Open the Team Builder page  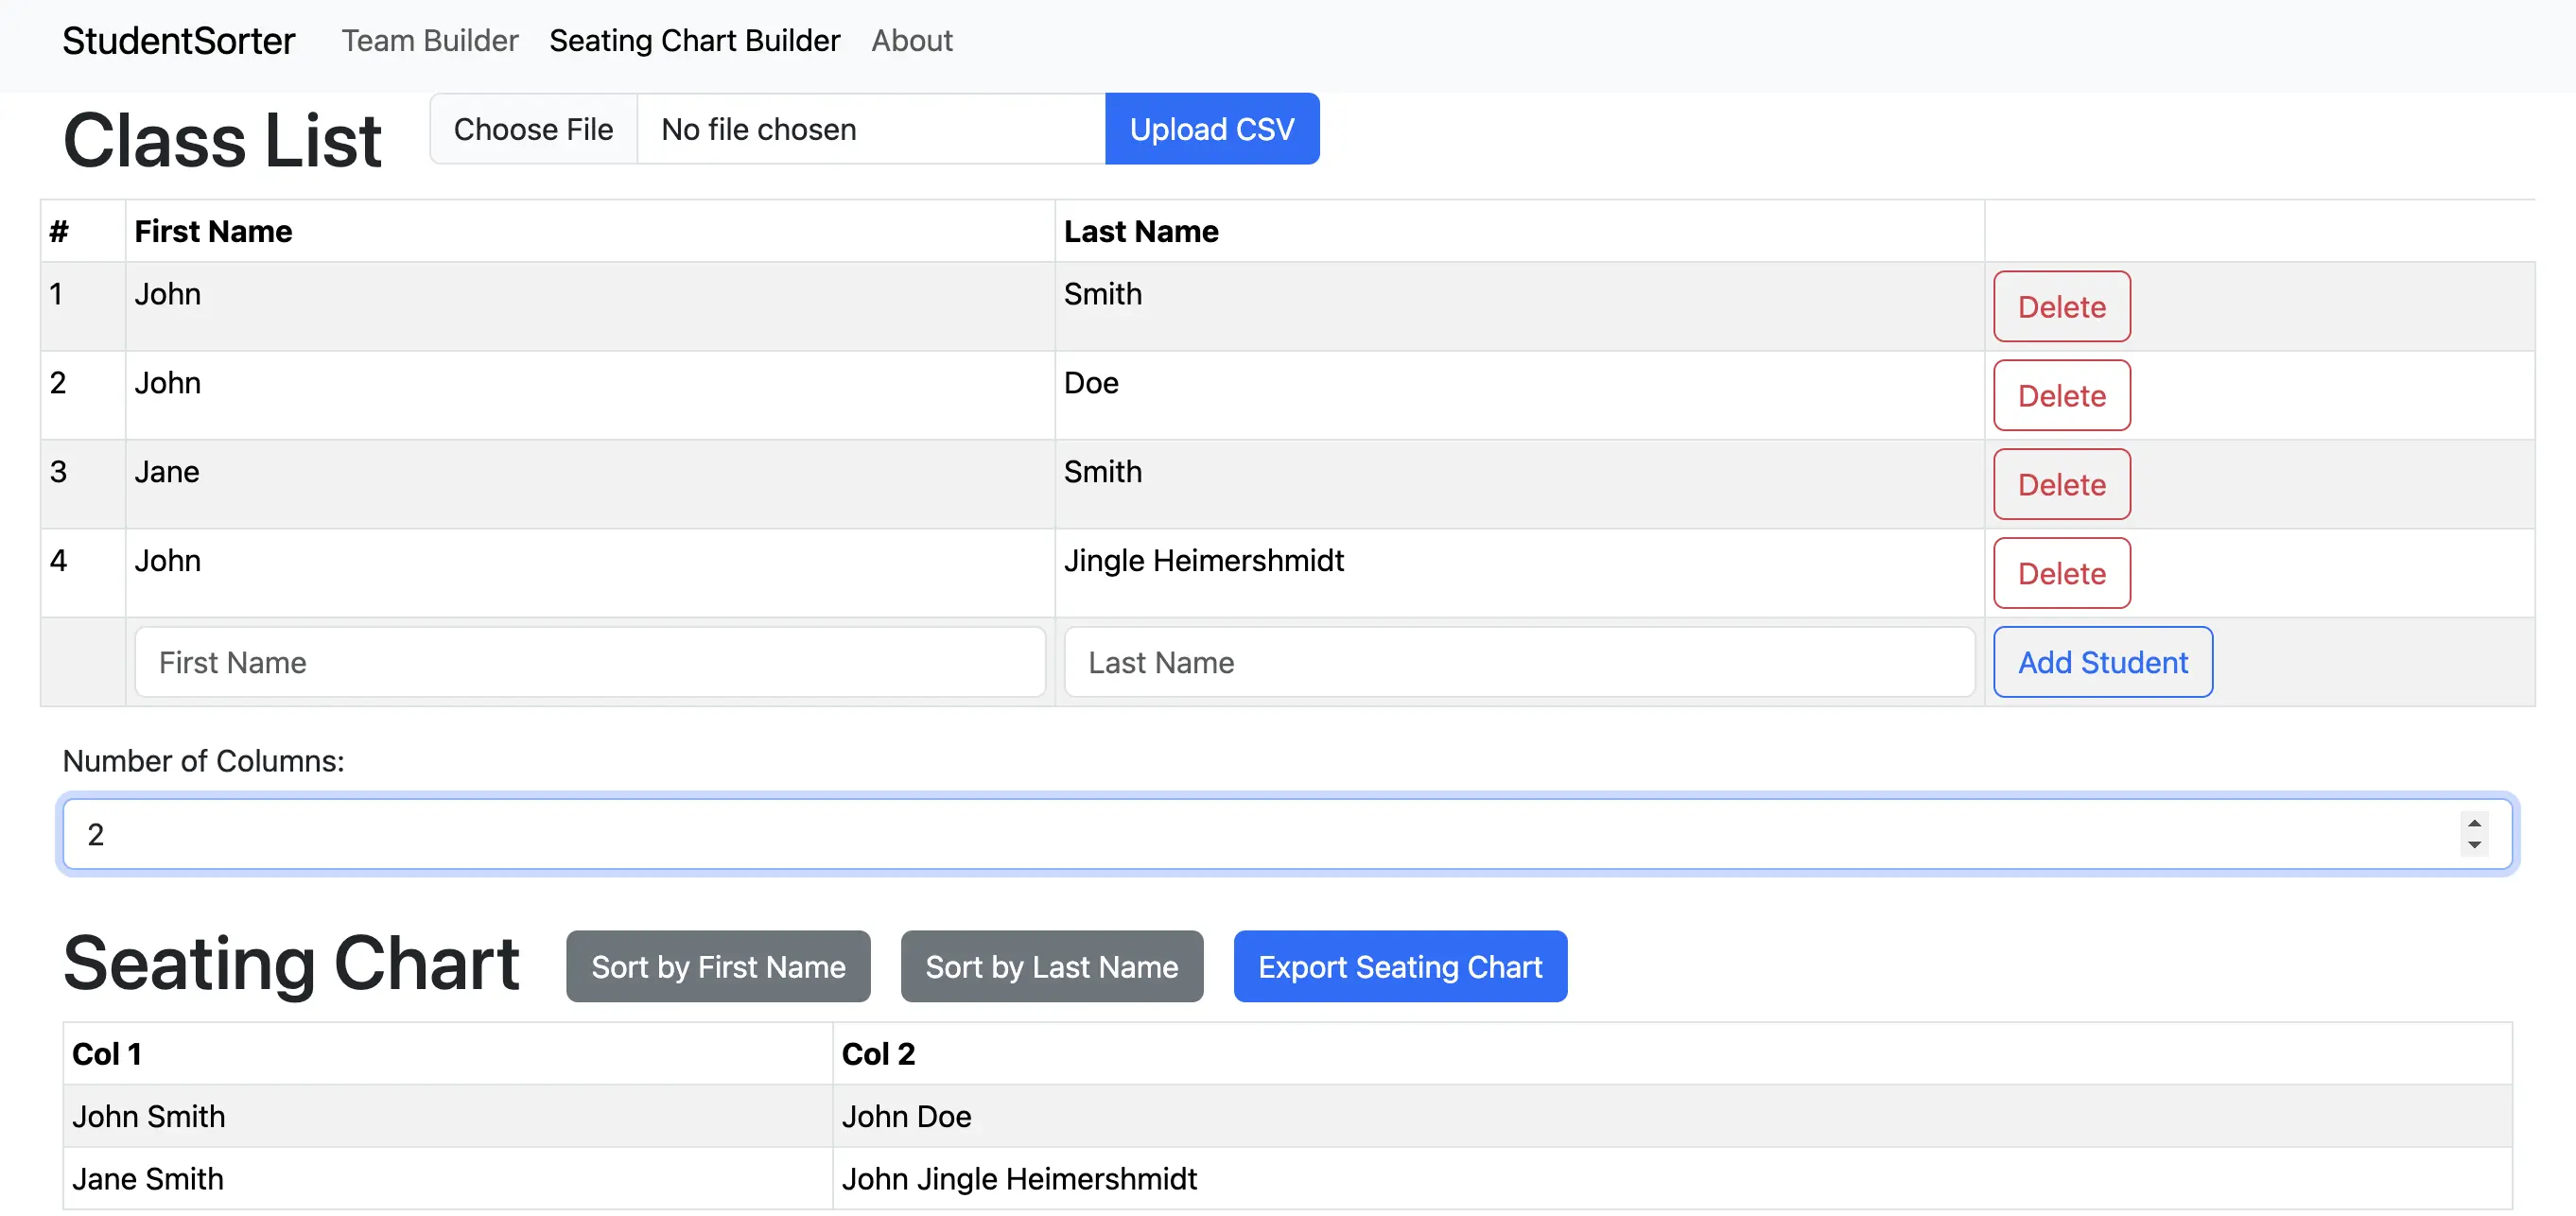coord(429,41)
